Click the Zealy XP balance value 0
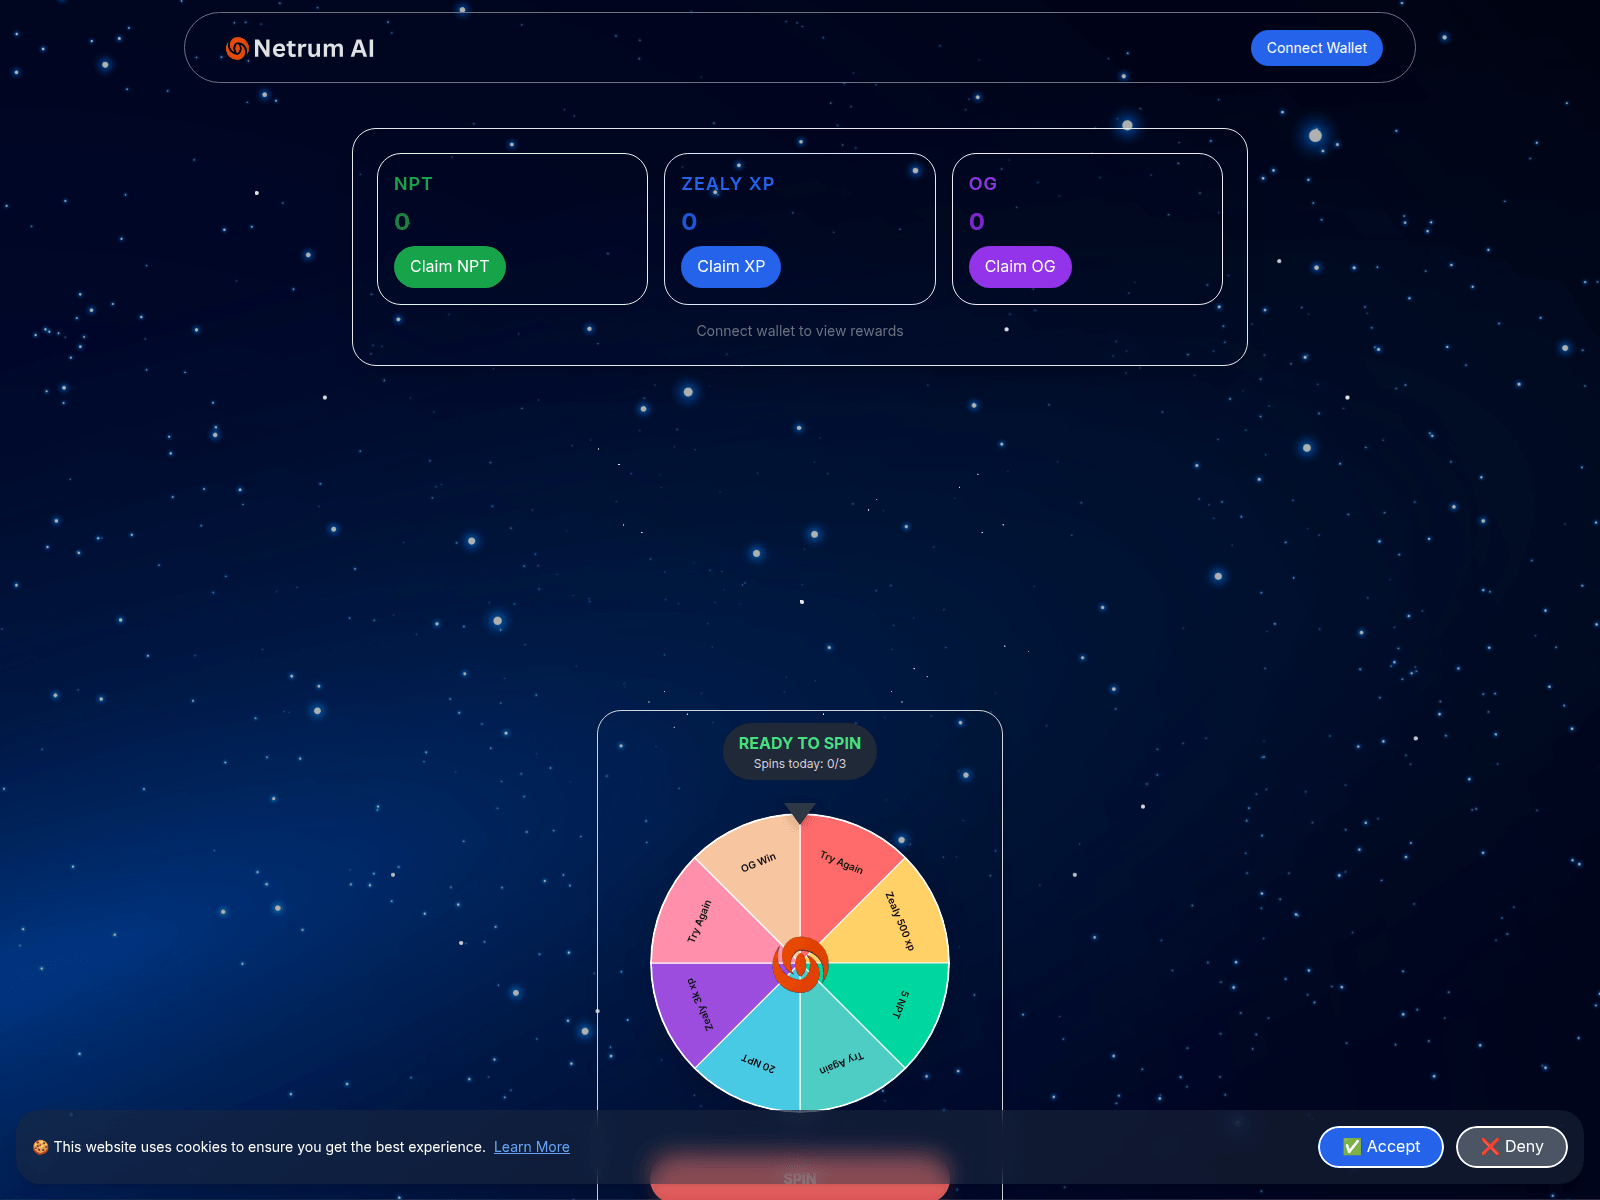1600x1200 pixels. 689,222
